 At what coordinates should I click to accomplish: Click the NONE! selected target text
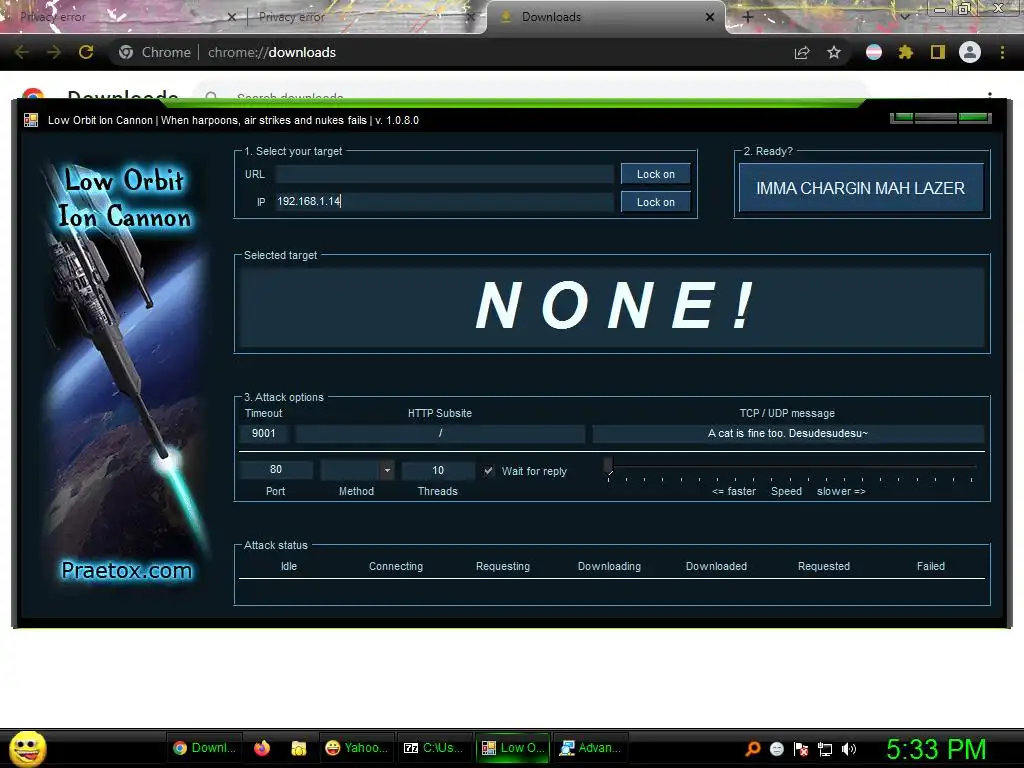[x=615, y=305]
